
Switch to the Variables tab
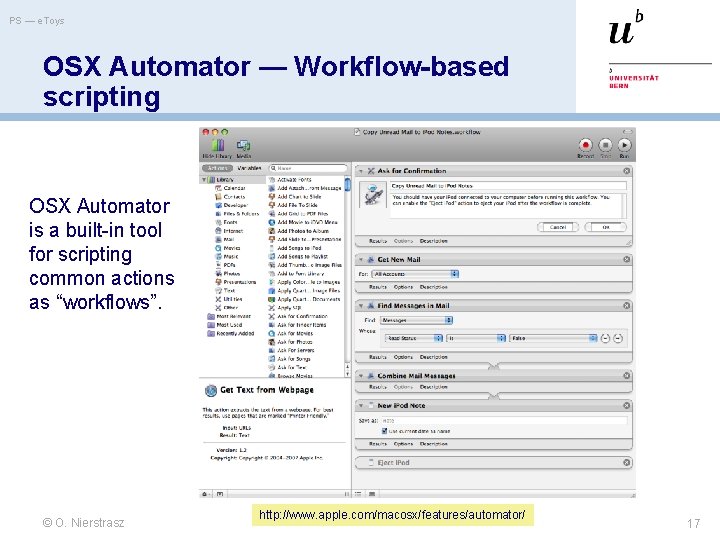pyautogui.click(x=249, y=168)
